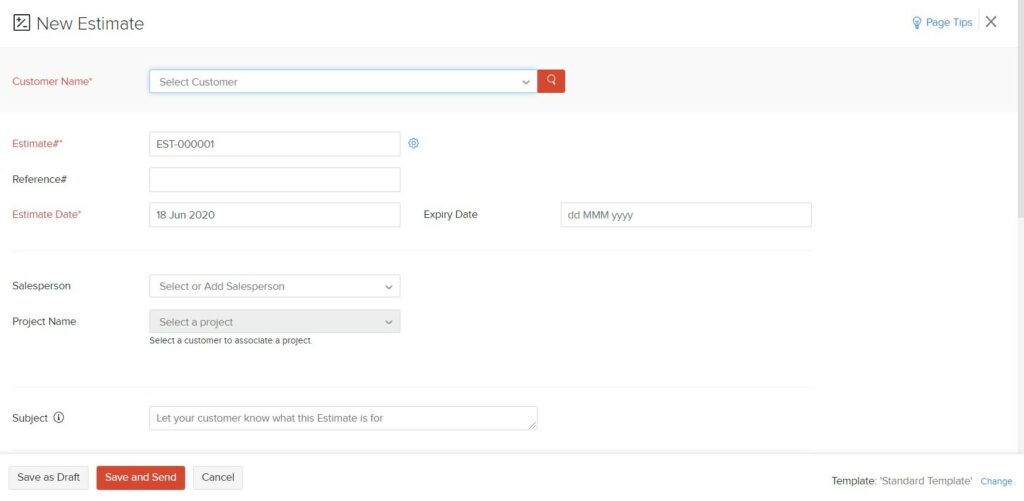Open the Select a project dropdown
The image size is (1024, 501).
click(274, 321)
